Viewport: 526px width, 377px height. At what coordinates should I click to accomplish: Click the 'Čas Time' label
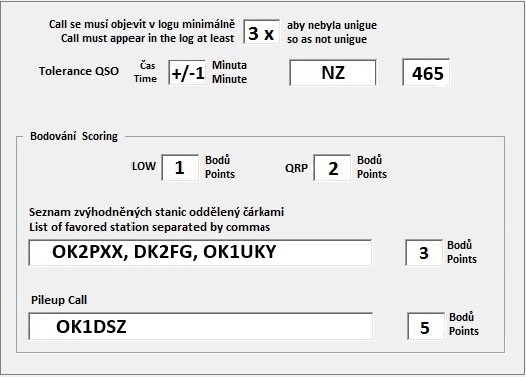pos(145,72)
